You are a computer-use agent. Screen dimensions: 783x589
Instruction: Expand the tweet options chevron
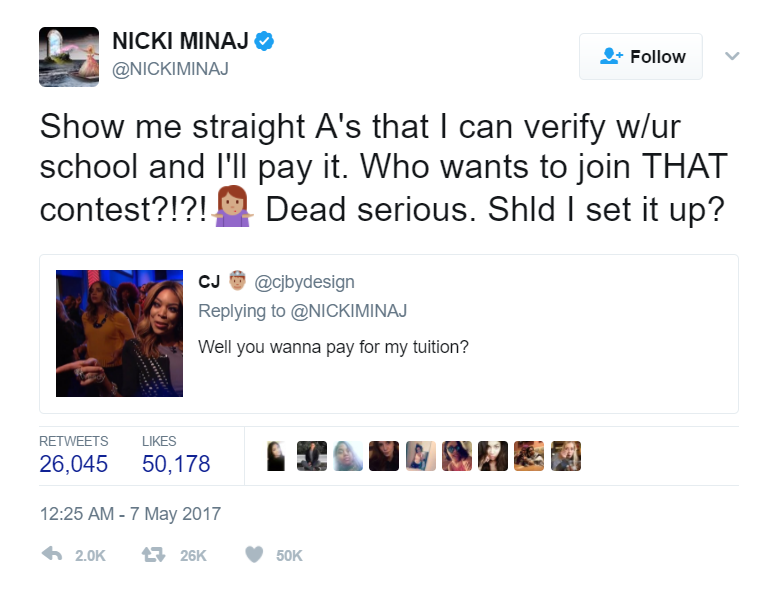[x=732, y=56]
